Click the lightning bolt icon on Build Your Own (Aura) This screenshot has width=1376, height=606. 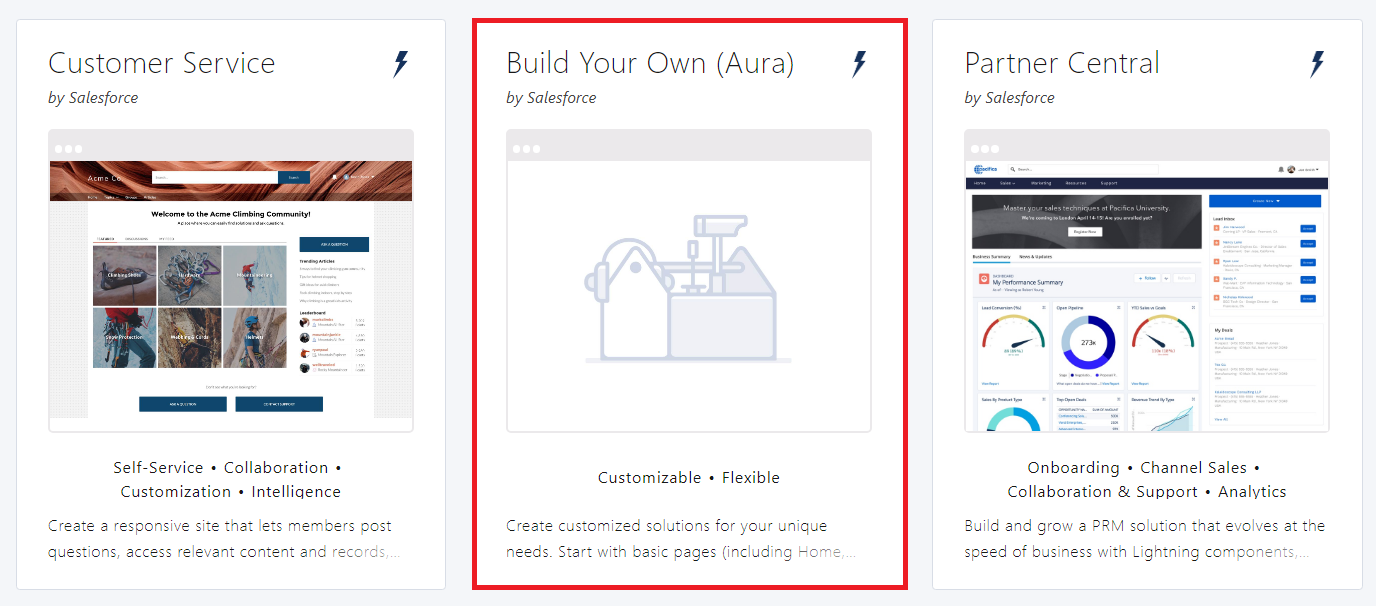coord(858,65)
